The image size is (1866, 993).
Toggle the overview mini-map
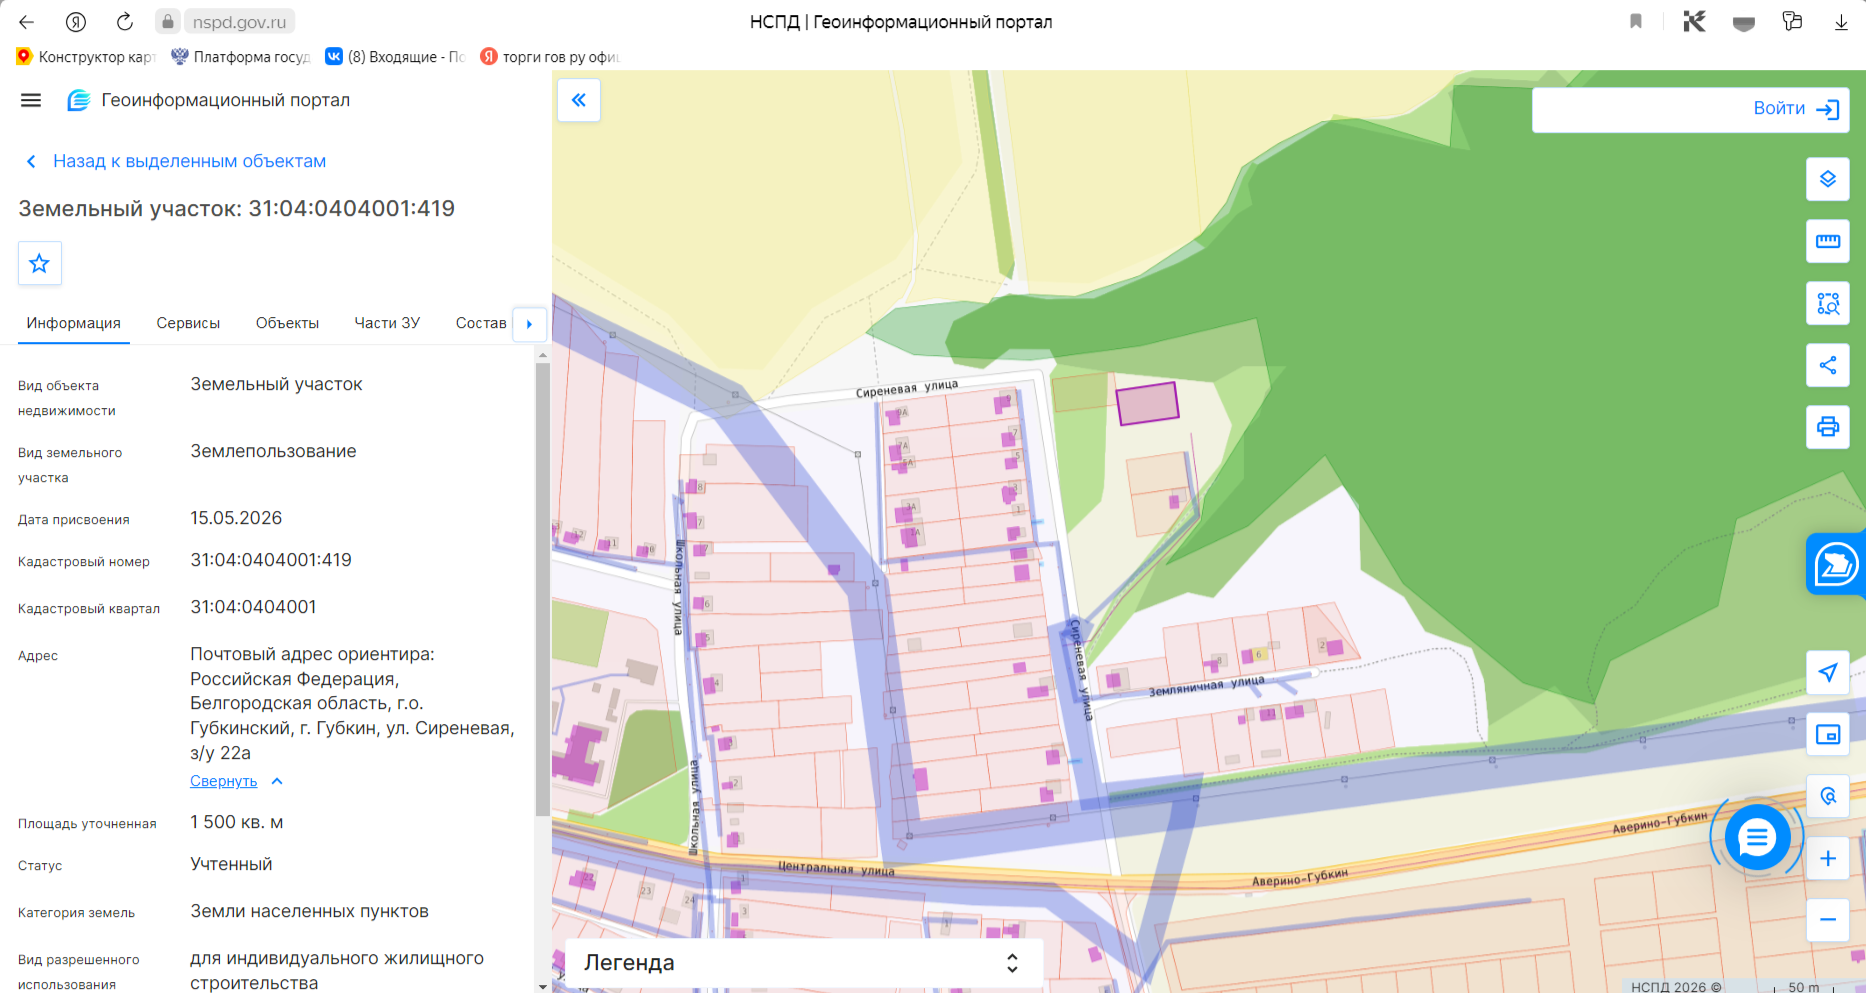coord(1828,735)
